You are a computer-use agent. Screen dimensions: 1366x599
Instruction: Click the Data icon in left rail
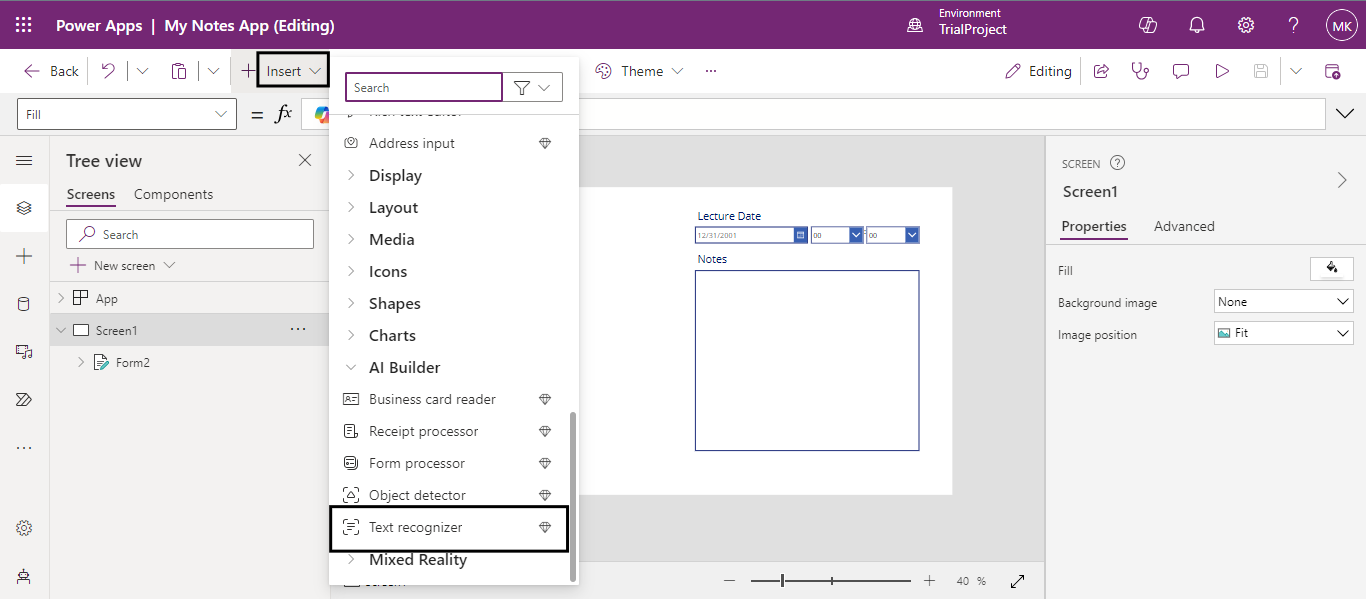click(24, 304)
